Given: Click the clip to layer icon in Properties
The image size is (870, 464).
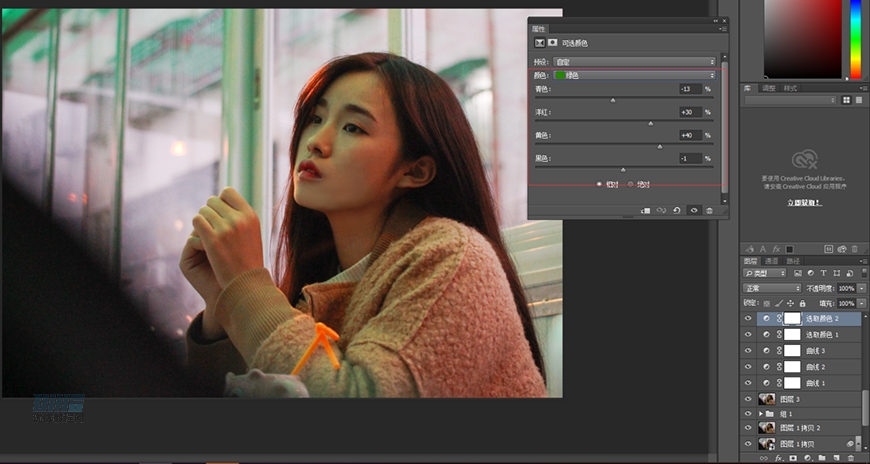Looking at the screenshot, I should click(x=645, y=210).
